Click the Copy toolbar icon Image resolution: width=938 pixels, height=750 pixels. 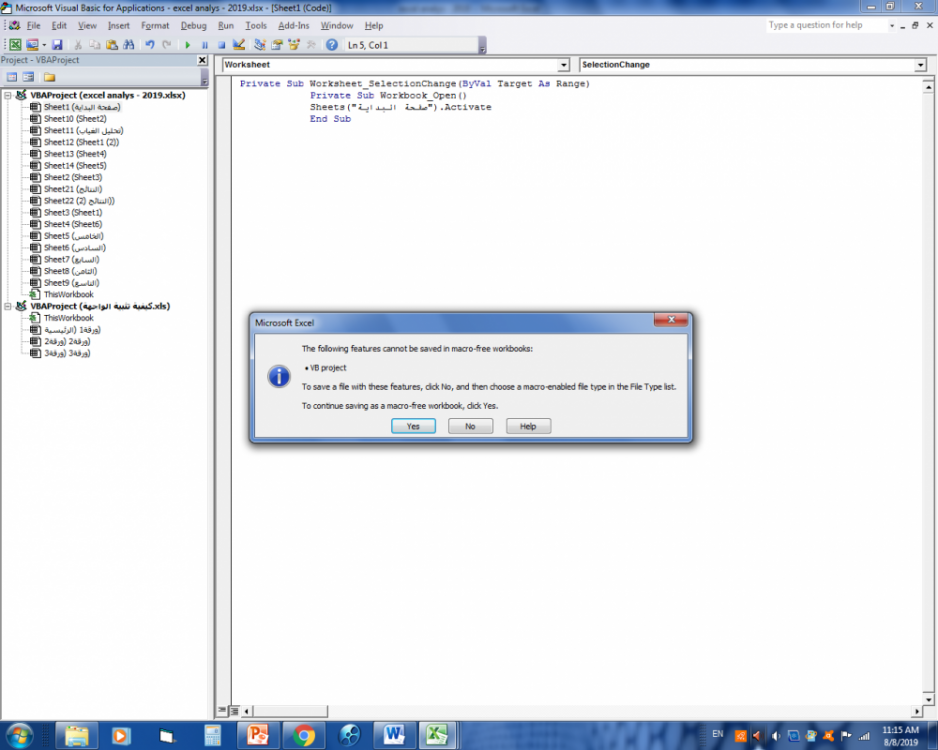[95, 45]
